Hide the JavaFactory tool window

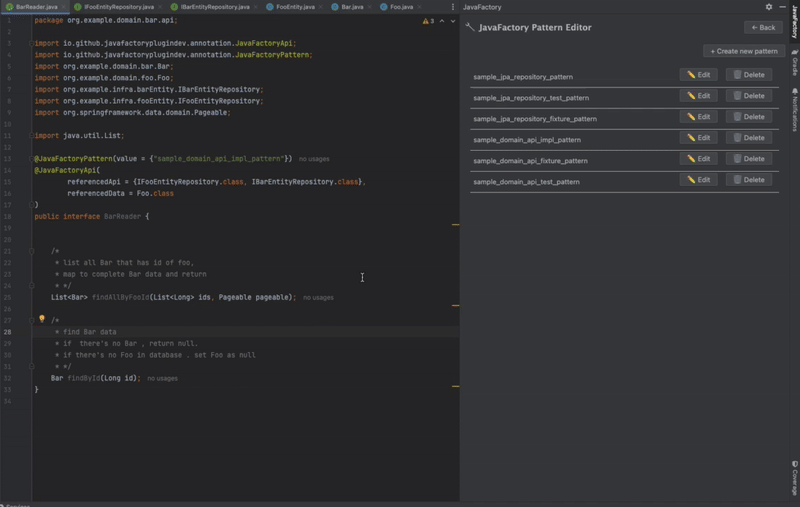click(x=782, y=7)
